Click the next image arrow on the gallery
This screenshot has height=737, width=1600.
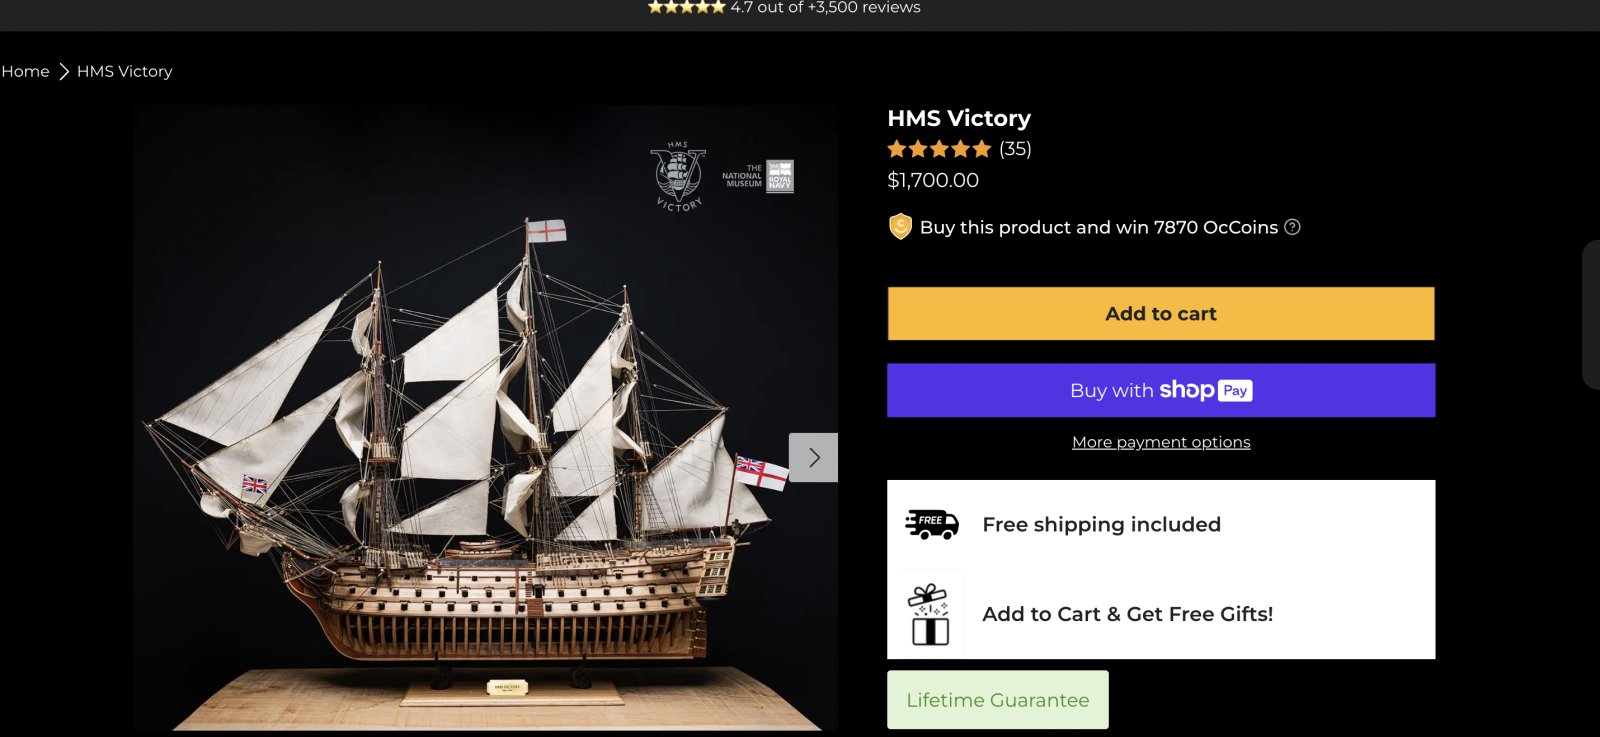[x=813, y=458]
